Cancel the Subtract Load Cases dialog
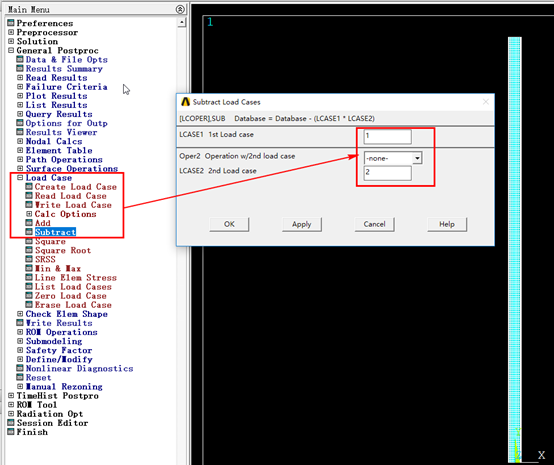554x465 pixels. 374,224
